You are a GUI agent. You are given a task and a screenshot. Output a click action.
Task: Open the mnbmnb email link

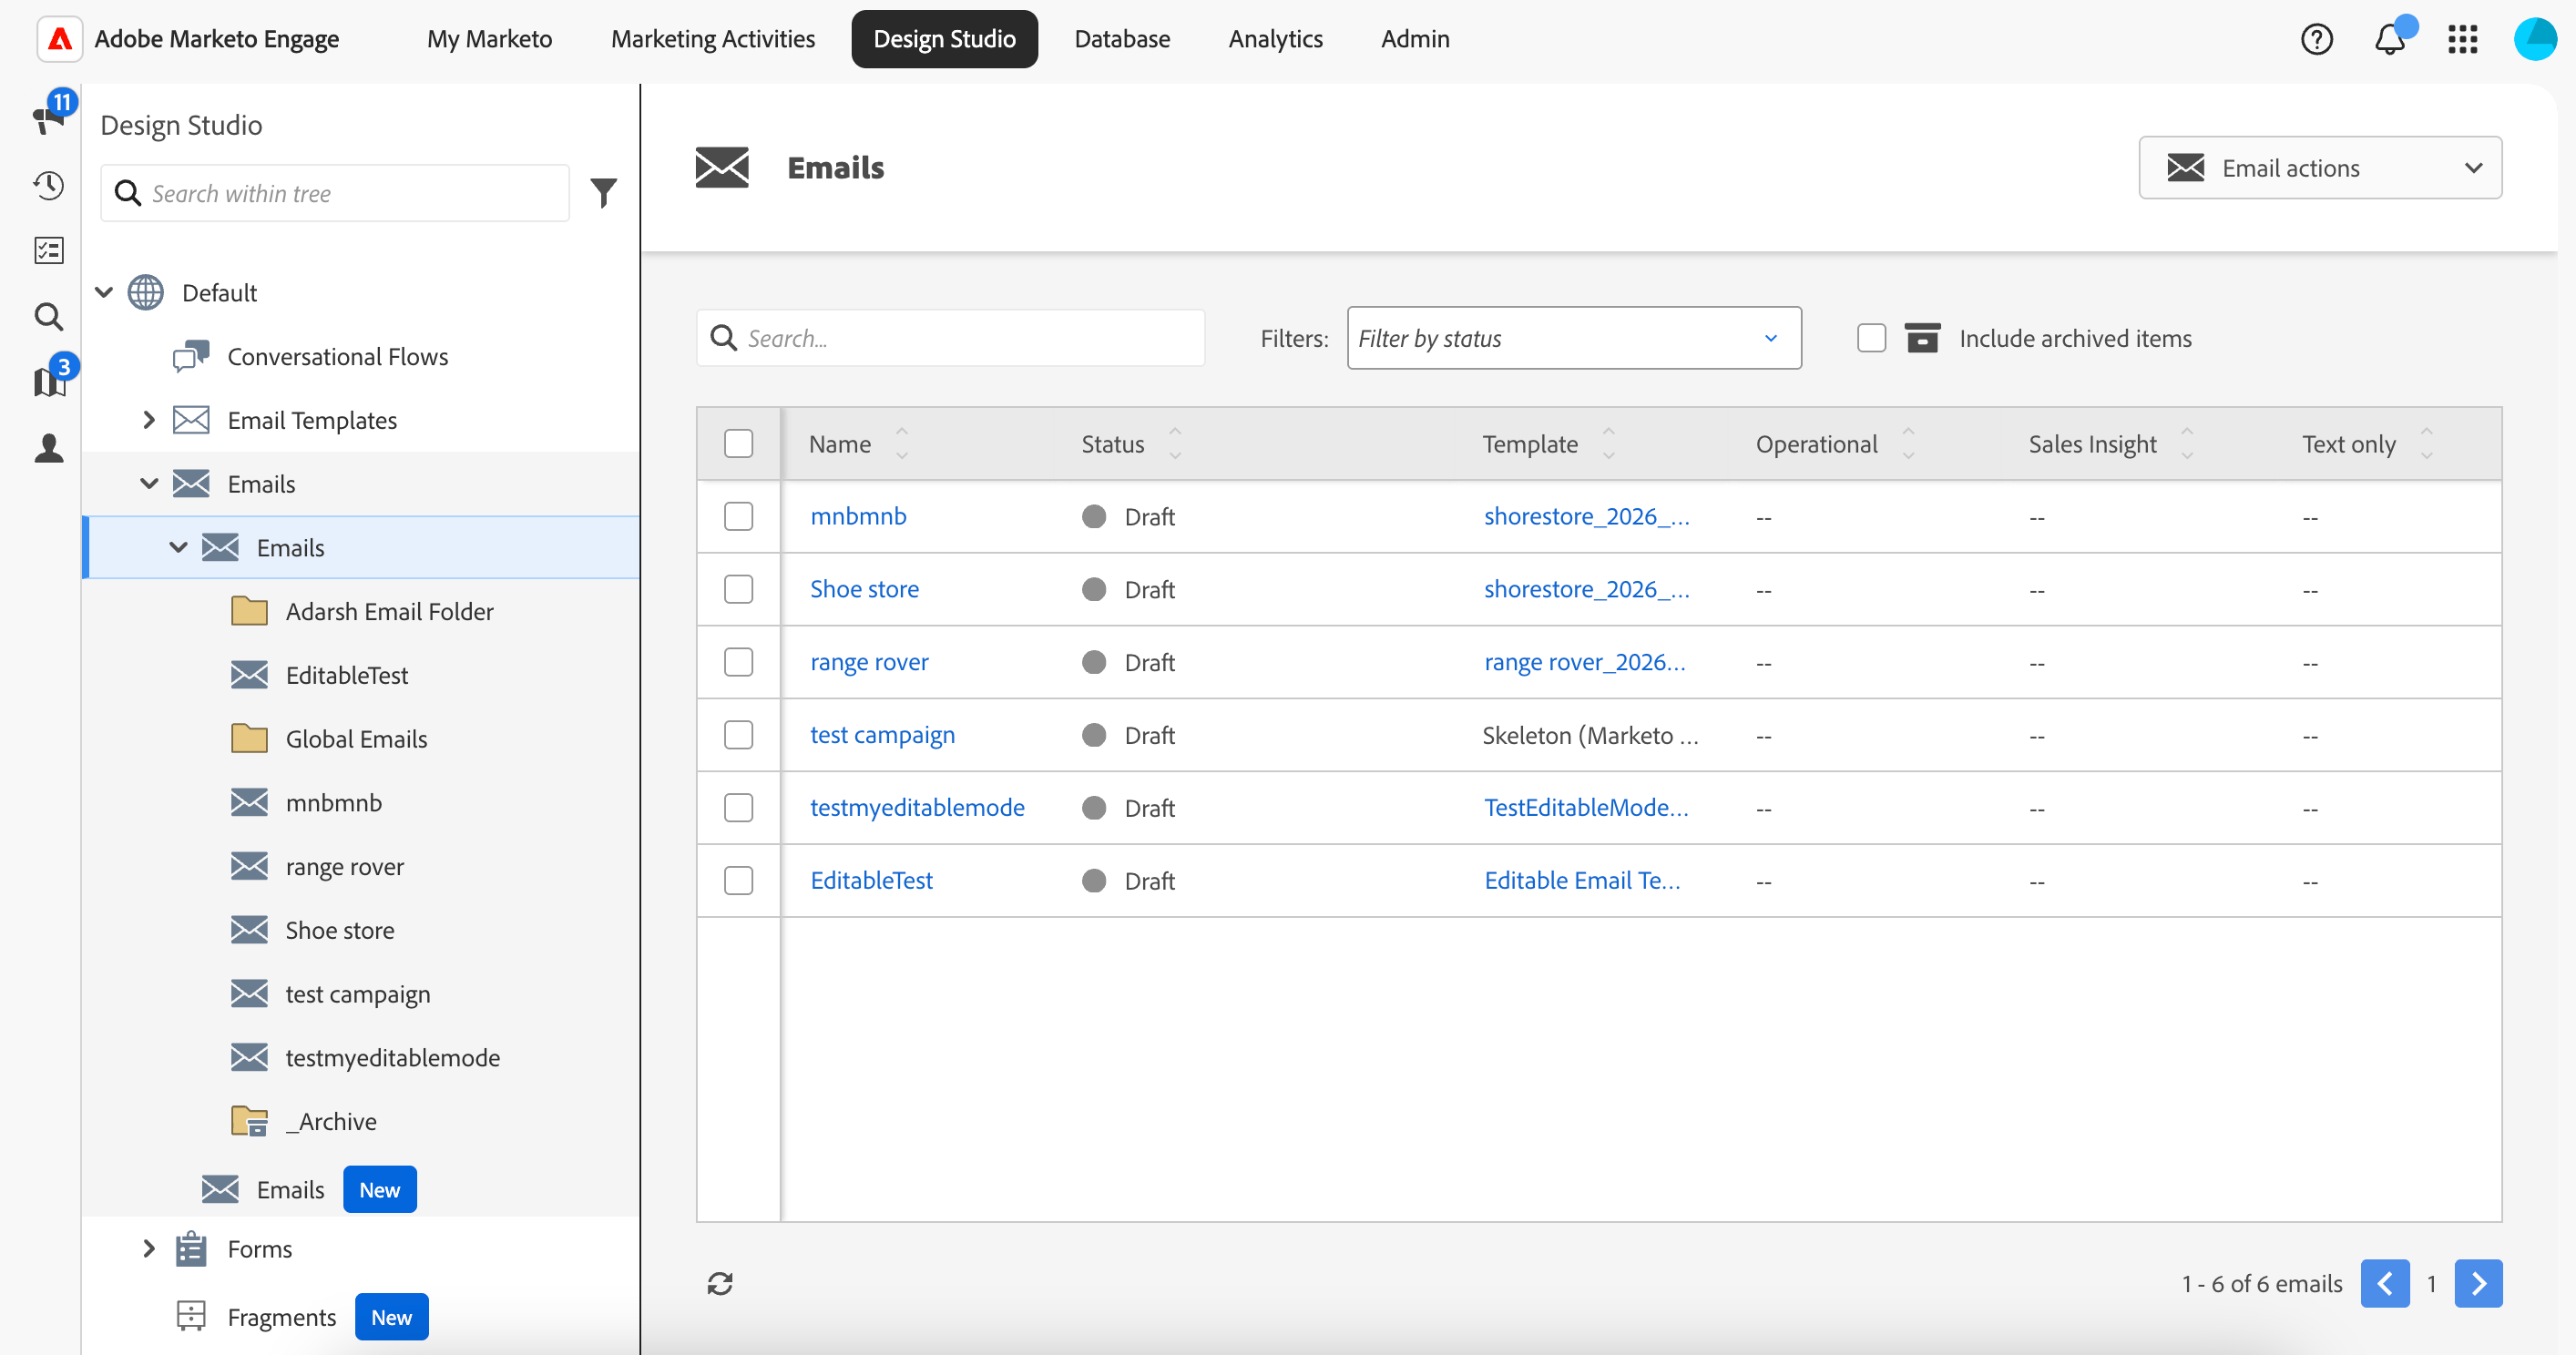click(x=858, y=516)
